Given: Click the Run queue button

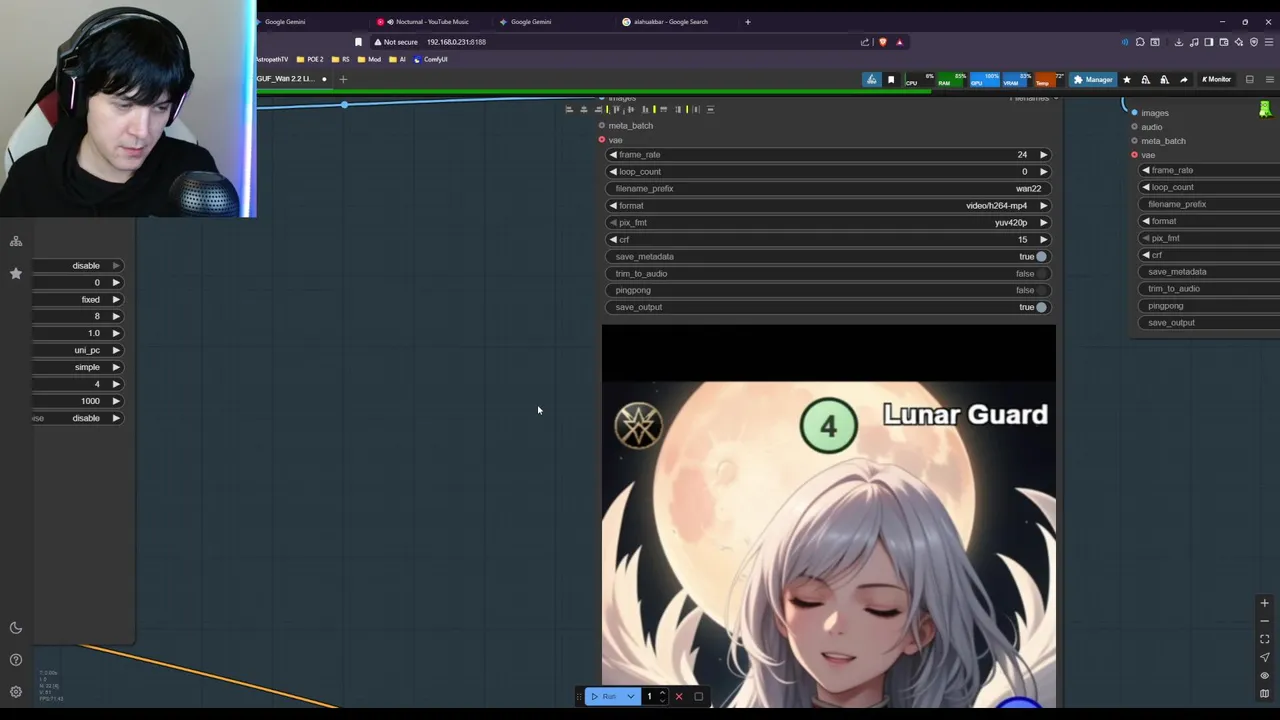Looking at the screenshot, I should 603,697.
